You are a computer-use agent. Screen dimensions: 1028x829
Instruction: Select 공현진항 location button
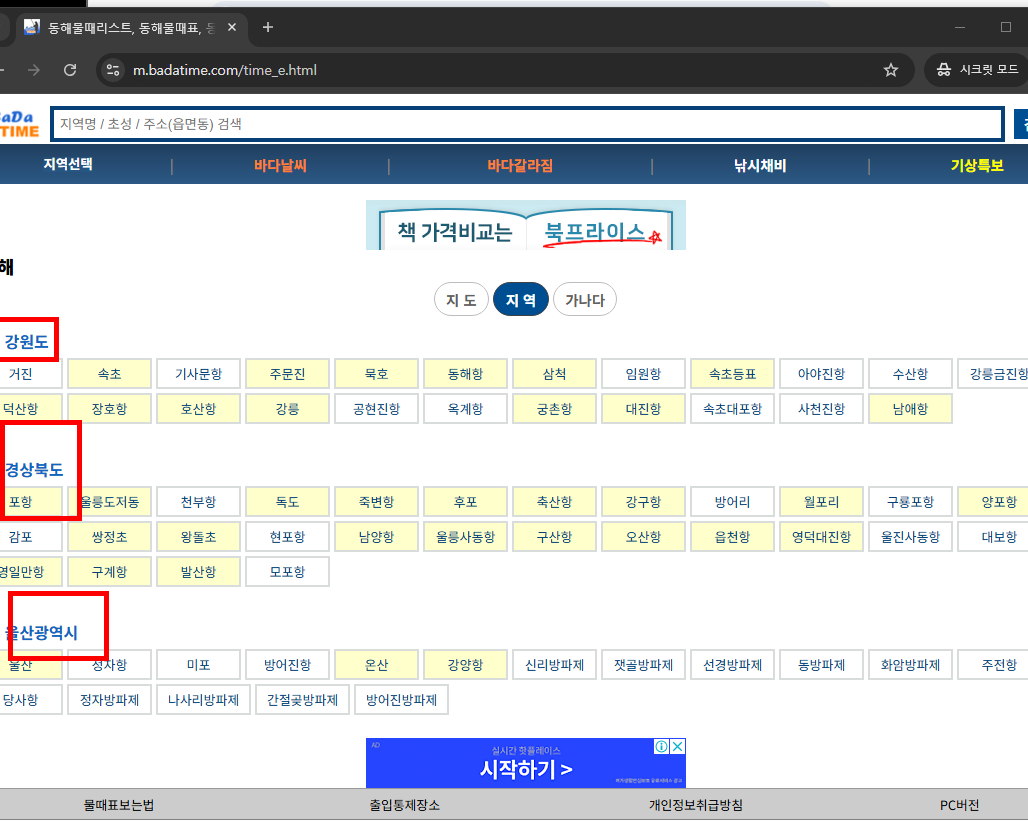coord(376,409)
